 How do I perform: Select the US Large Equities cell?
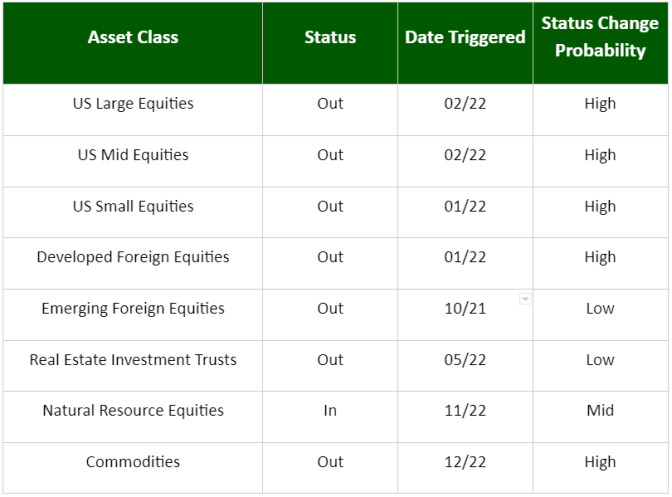[133, 110]
